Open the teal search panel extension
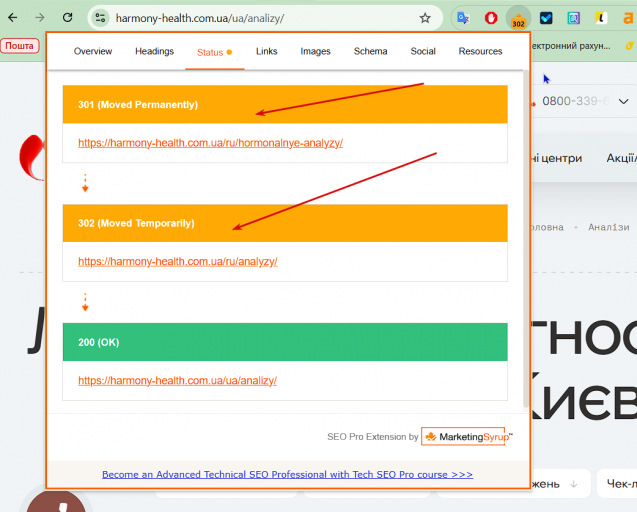Screen dimensions: 637x512 (x=573, y=18)
